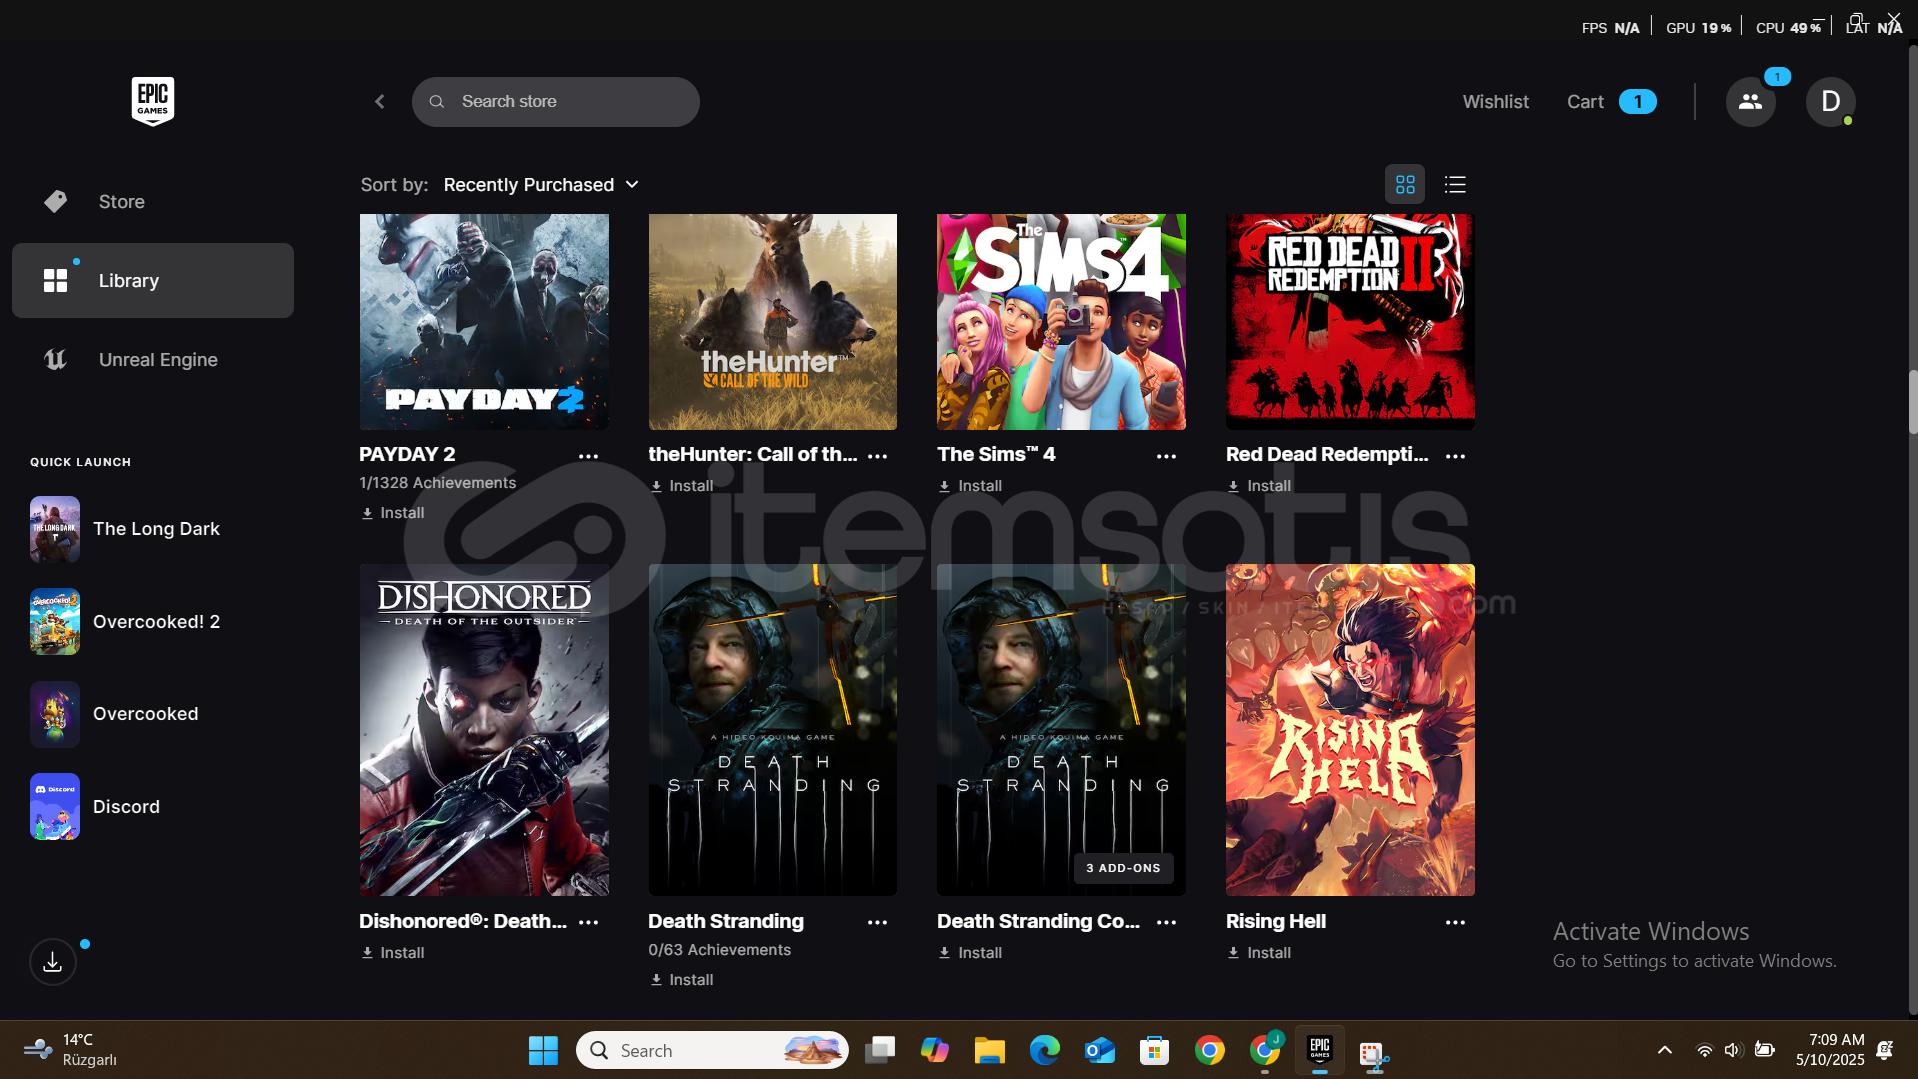Click the Search store field
Screen dimensions: 1918x1079
[x=555, y=102]
